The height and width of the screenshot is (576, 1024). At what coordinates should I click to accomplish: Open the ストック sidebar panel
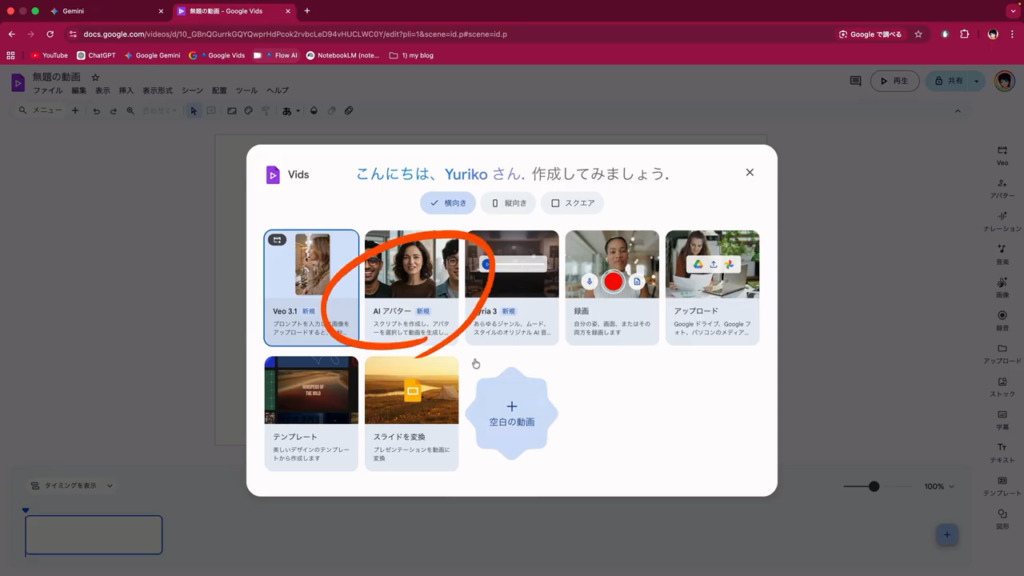click(x=1001, y=385)
